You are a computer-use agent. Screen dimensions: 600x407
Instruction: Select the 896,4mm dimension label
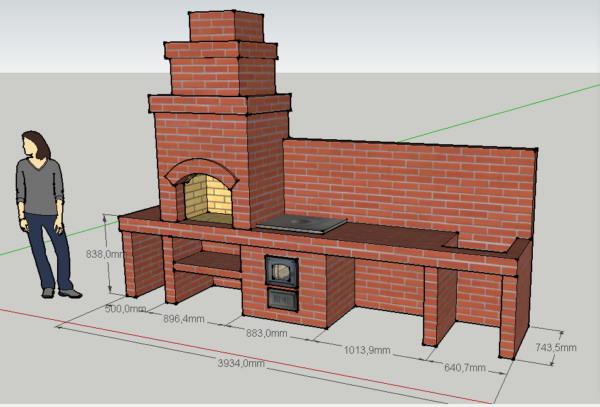[x=184, y=319]
